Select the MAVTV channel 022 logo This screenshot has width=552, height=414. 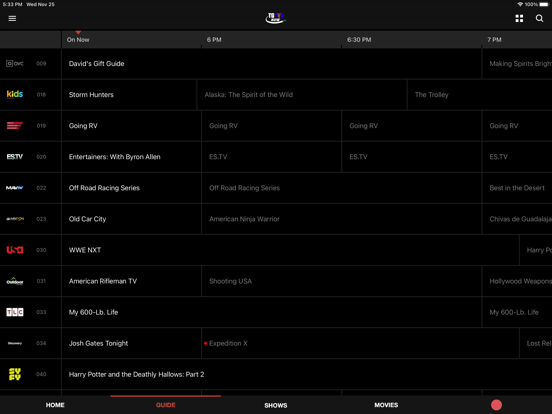pos(15,188)
